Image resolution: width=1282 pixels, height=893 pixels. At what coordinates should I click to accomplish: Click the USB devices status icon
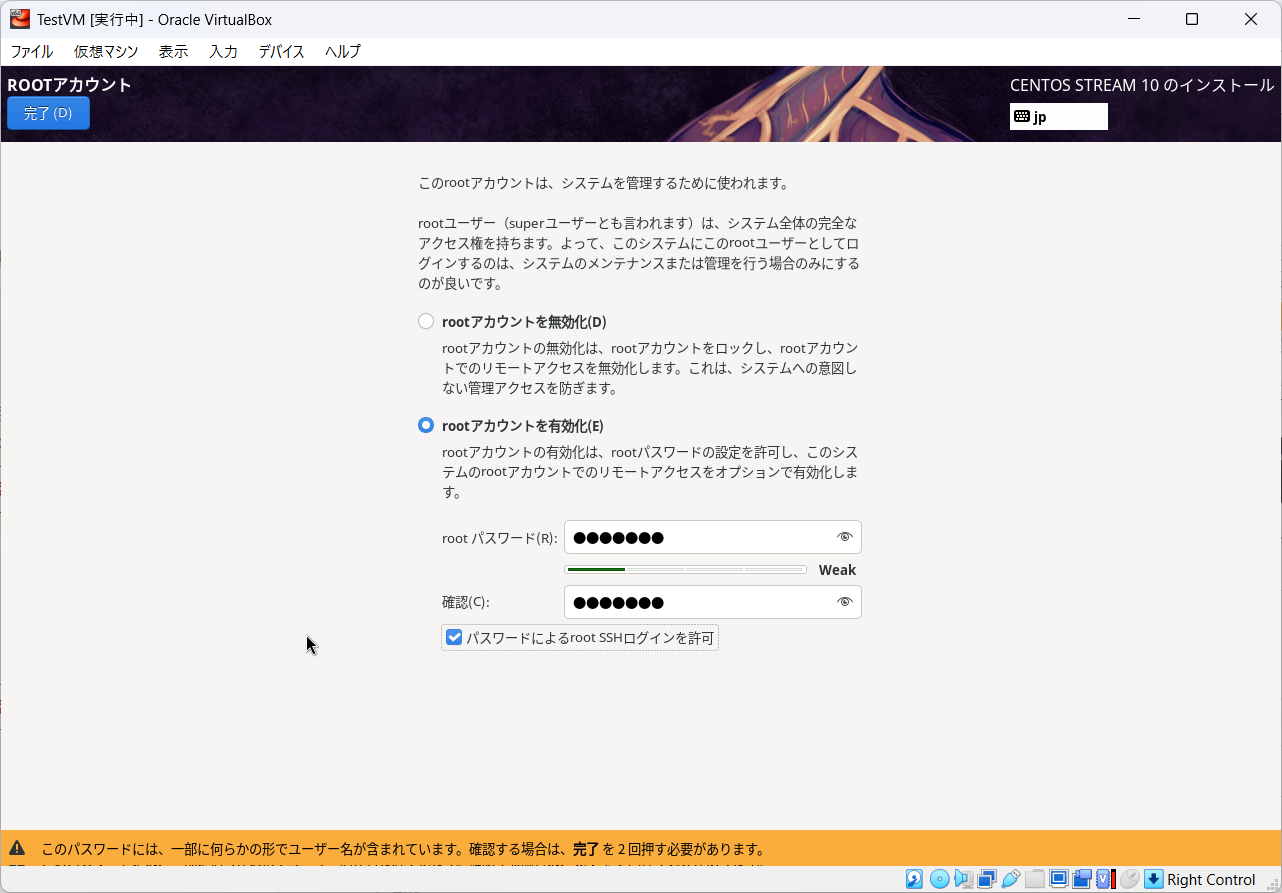pos(1011,879)
